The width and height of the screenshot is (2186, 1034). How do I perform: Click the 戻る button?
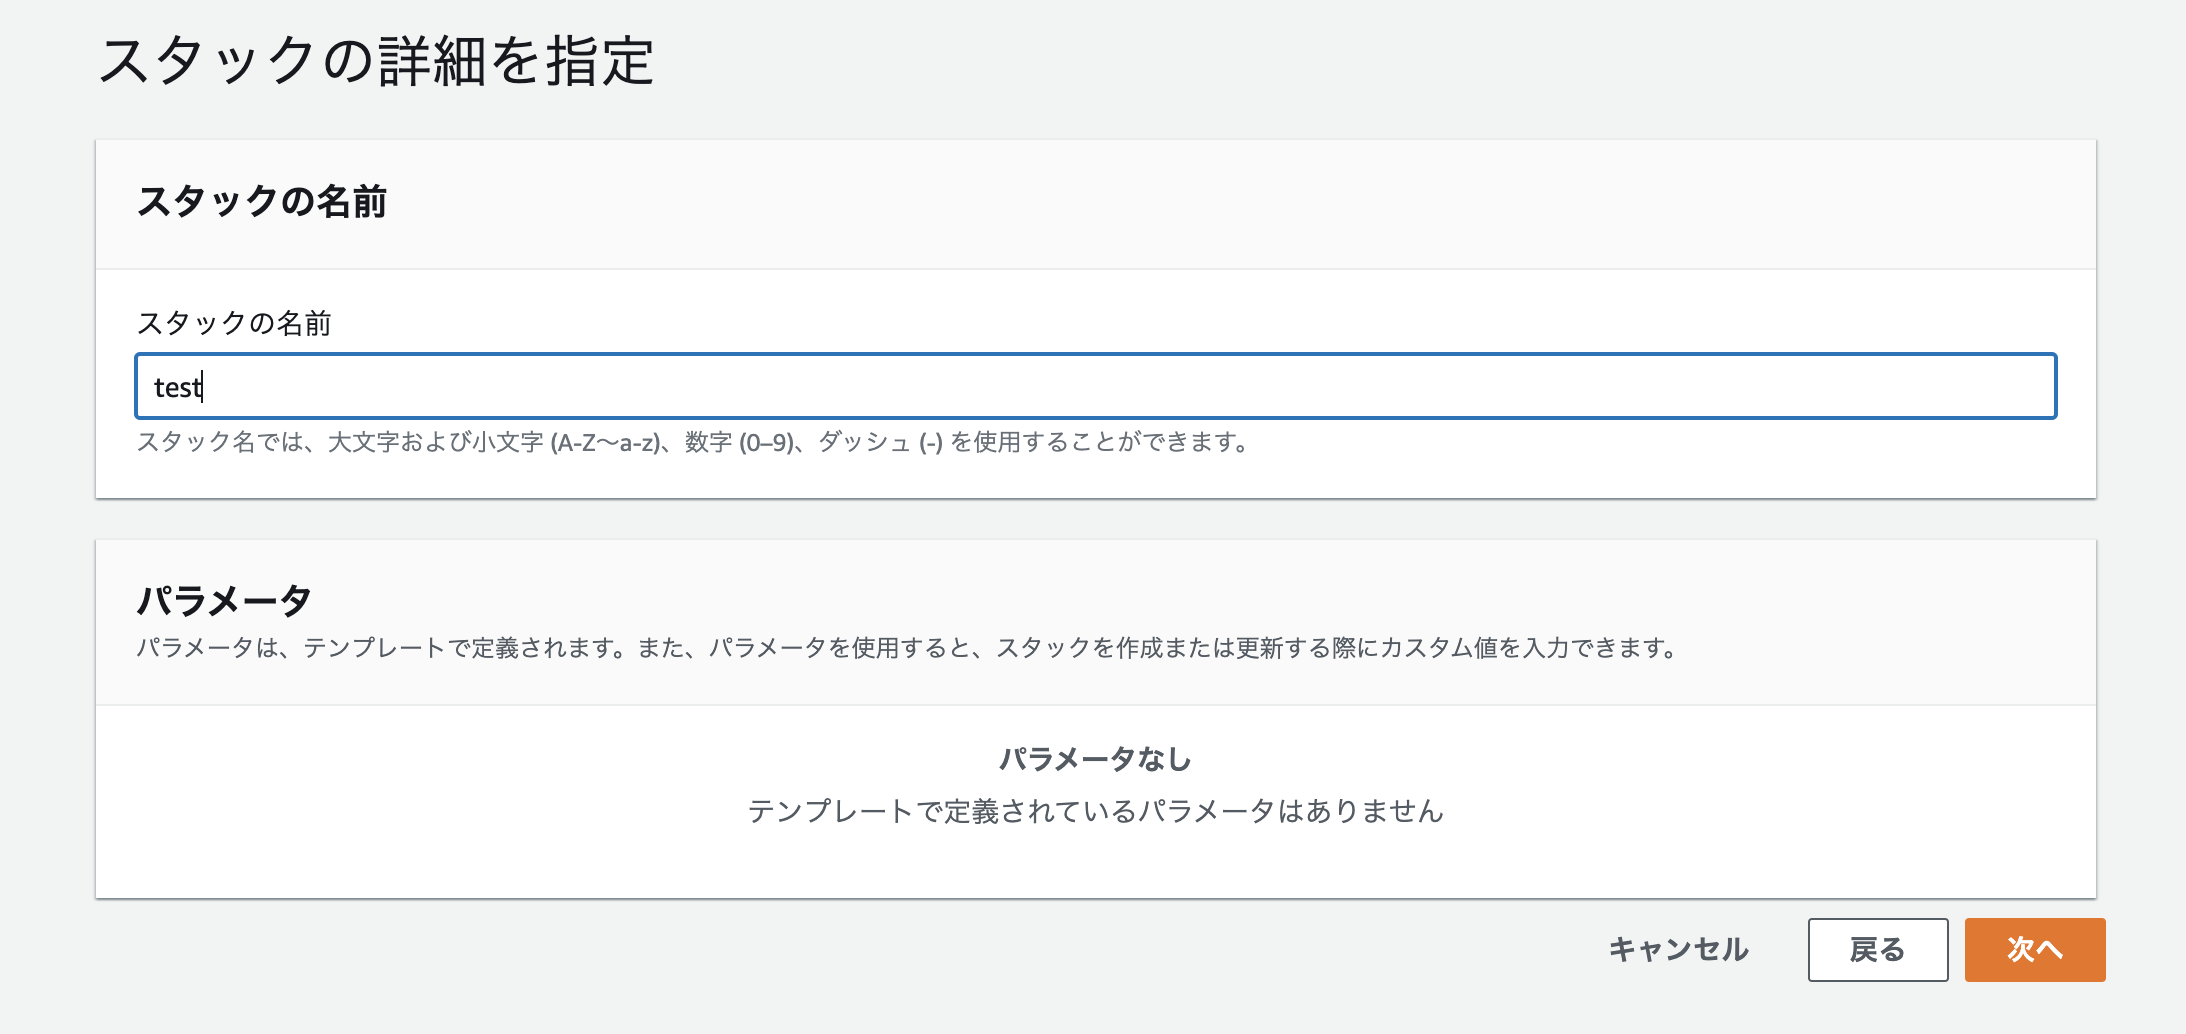pyautogui.click(x=1879, y=950)
